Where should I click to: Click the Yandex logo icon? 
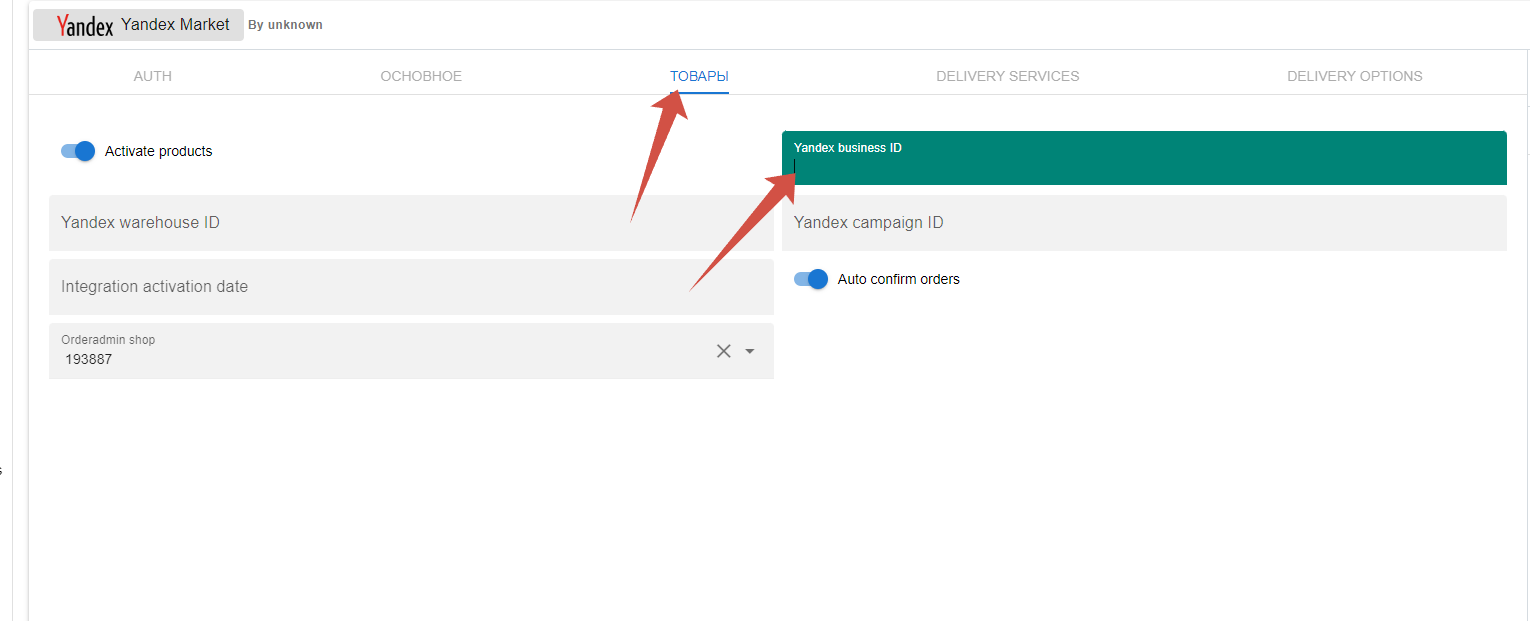[x=85, y=25]
